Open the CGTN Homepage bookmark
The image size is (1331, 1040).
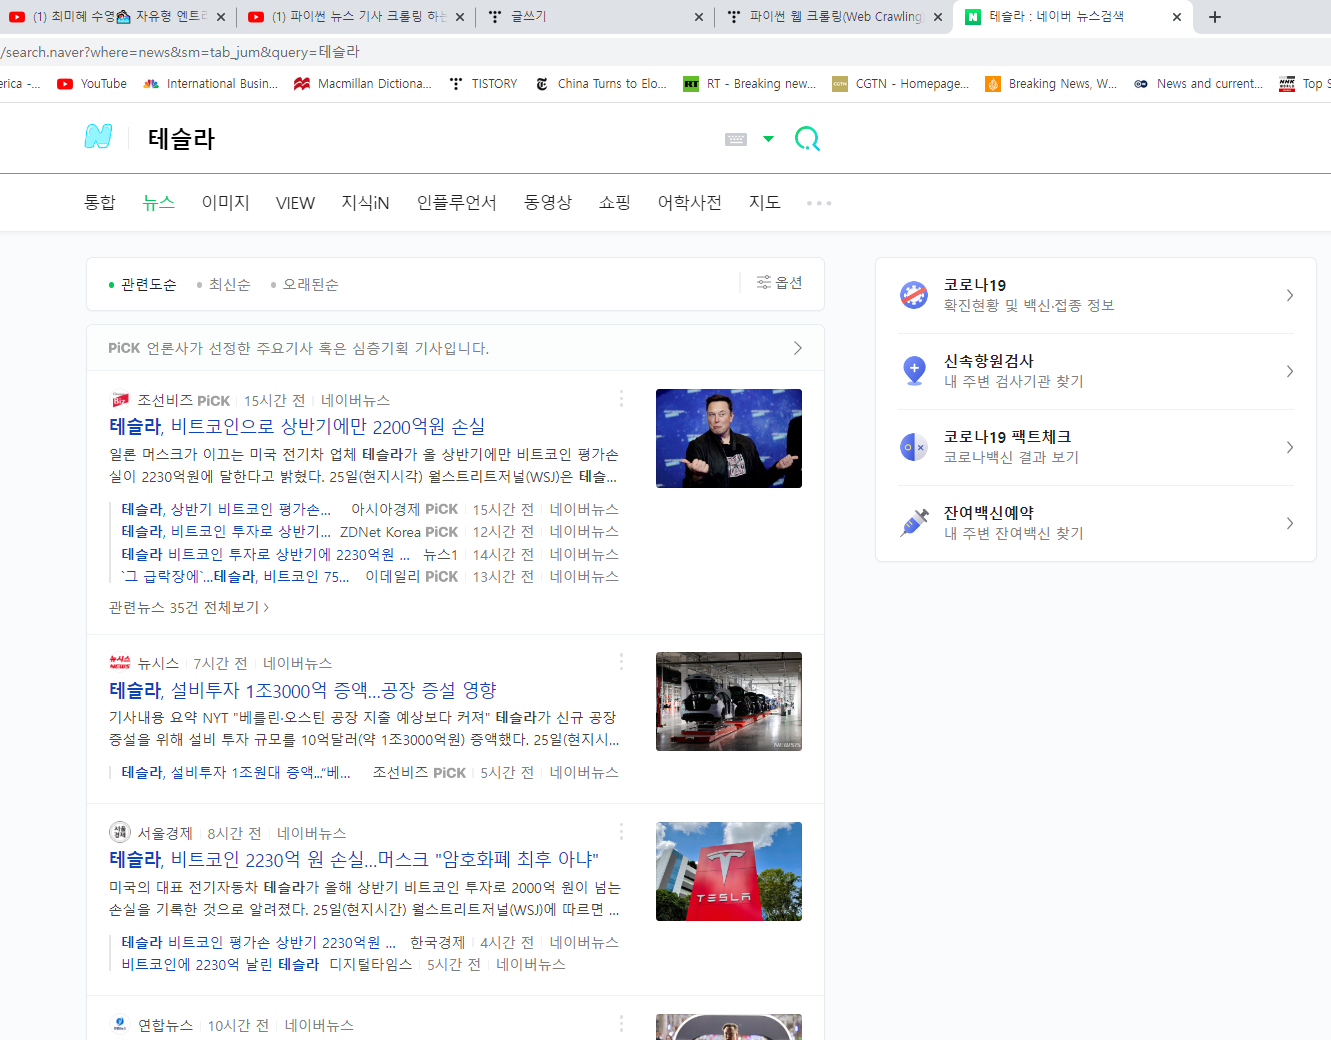901,84
